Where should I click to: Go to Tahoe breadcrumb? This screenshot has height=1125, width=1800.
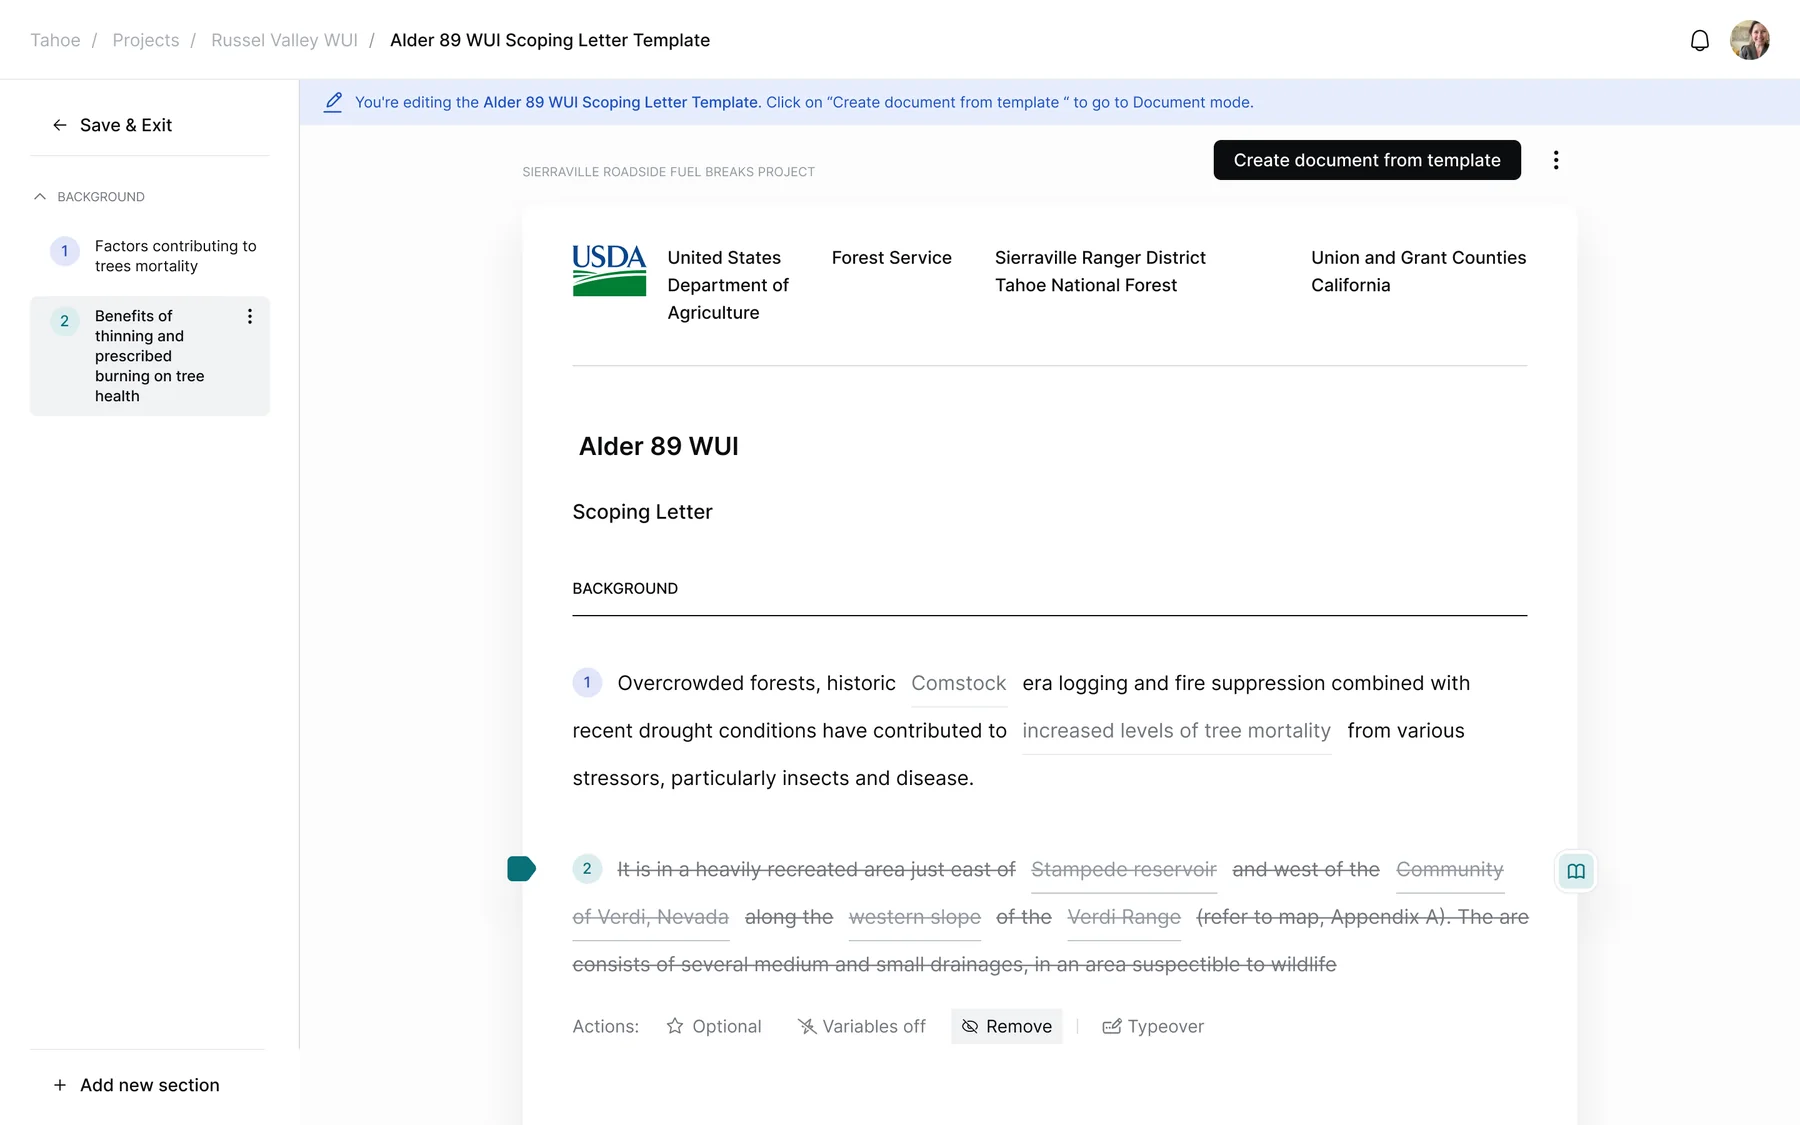55,40
